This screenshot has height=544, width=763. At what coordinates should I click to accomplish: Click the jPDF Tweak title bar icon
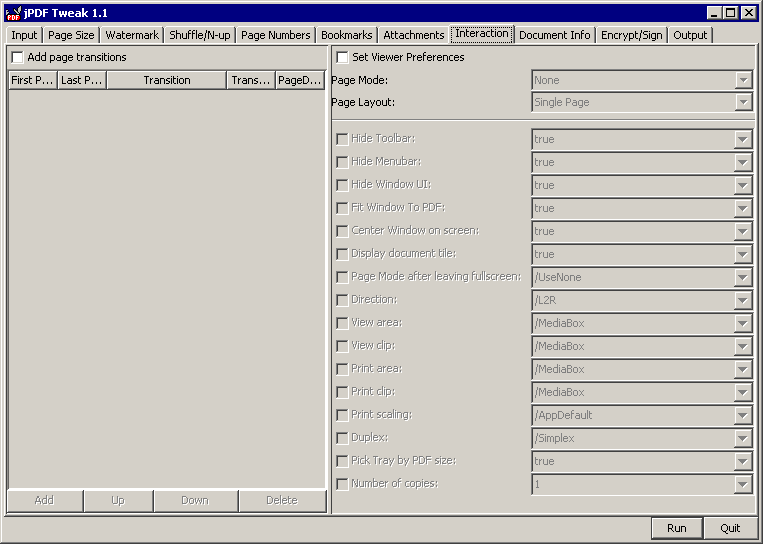(12, 12)
